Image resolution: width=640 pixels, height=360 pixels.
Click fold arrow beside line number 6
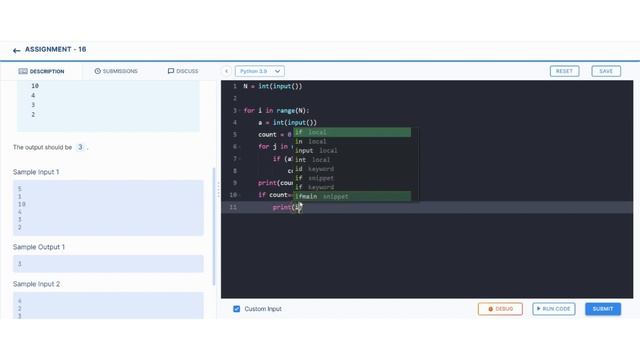[x=239, y=147]
